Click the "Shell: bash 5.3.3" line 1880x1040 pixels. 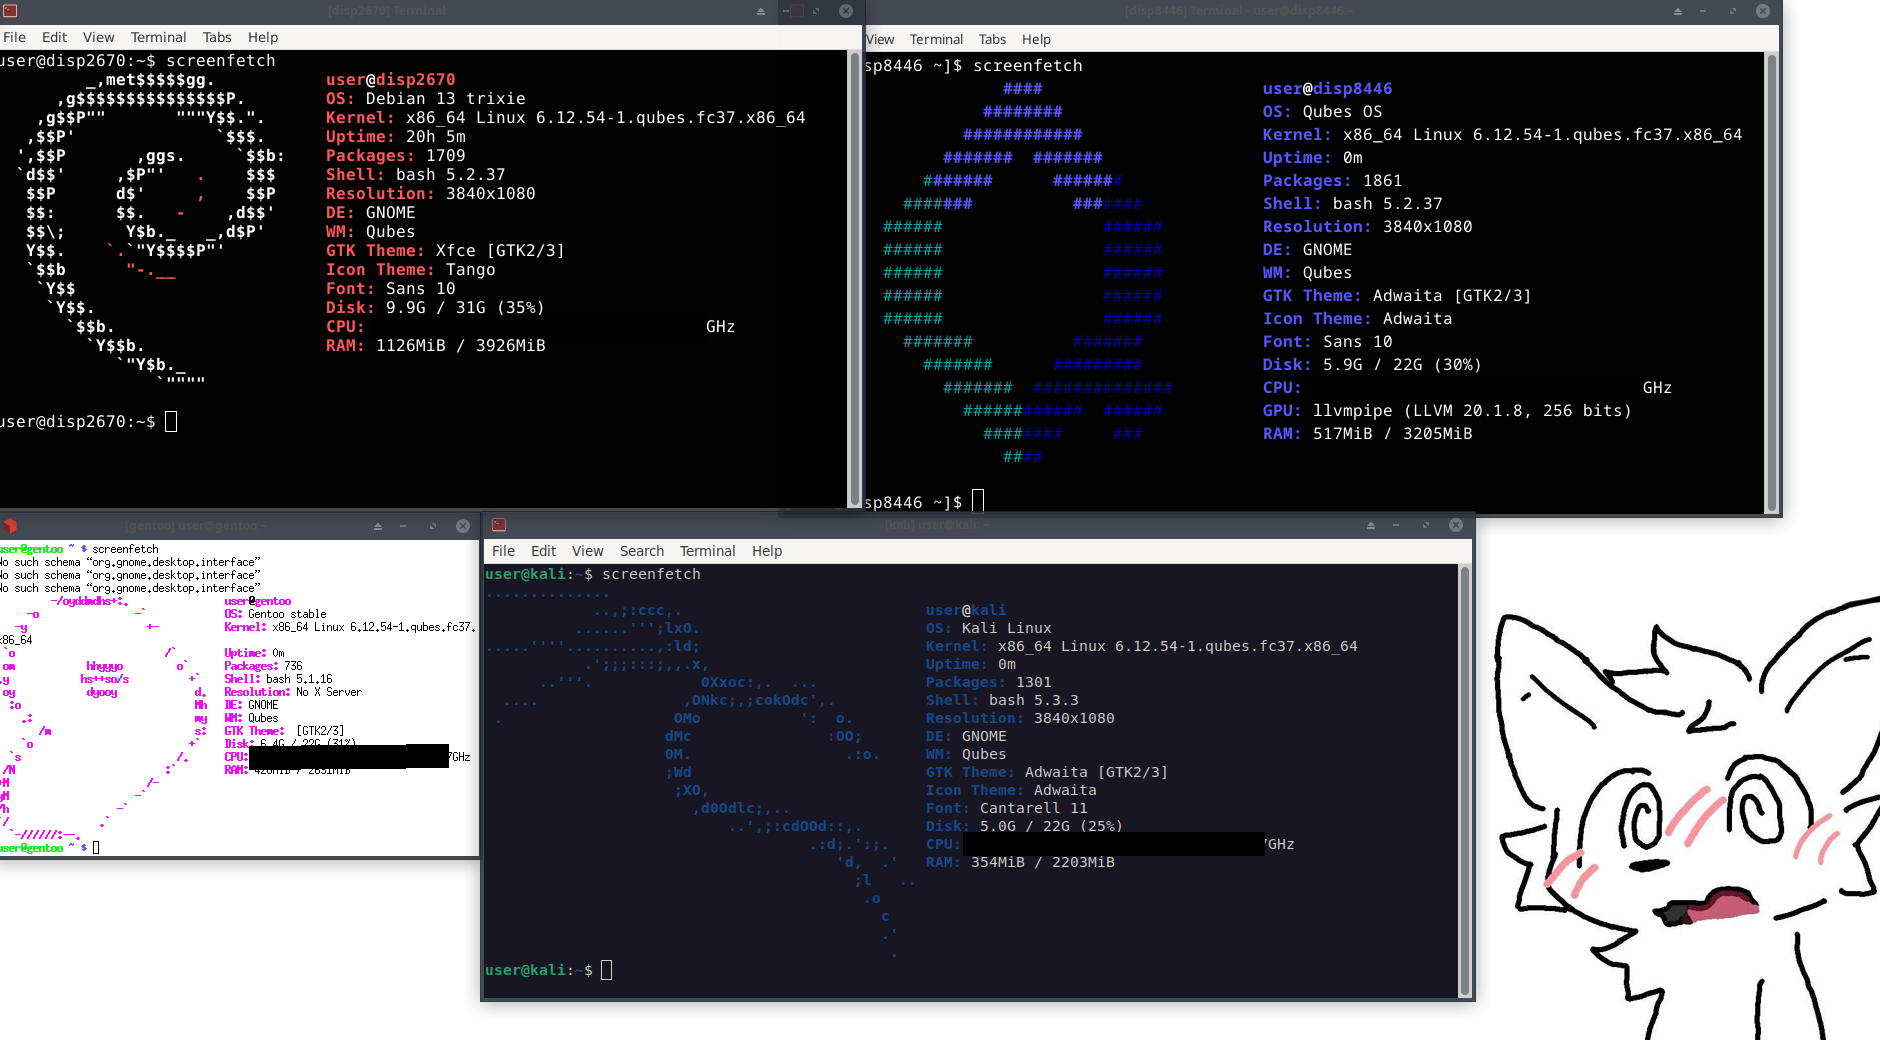point(1002,700)
